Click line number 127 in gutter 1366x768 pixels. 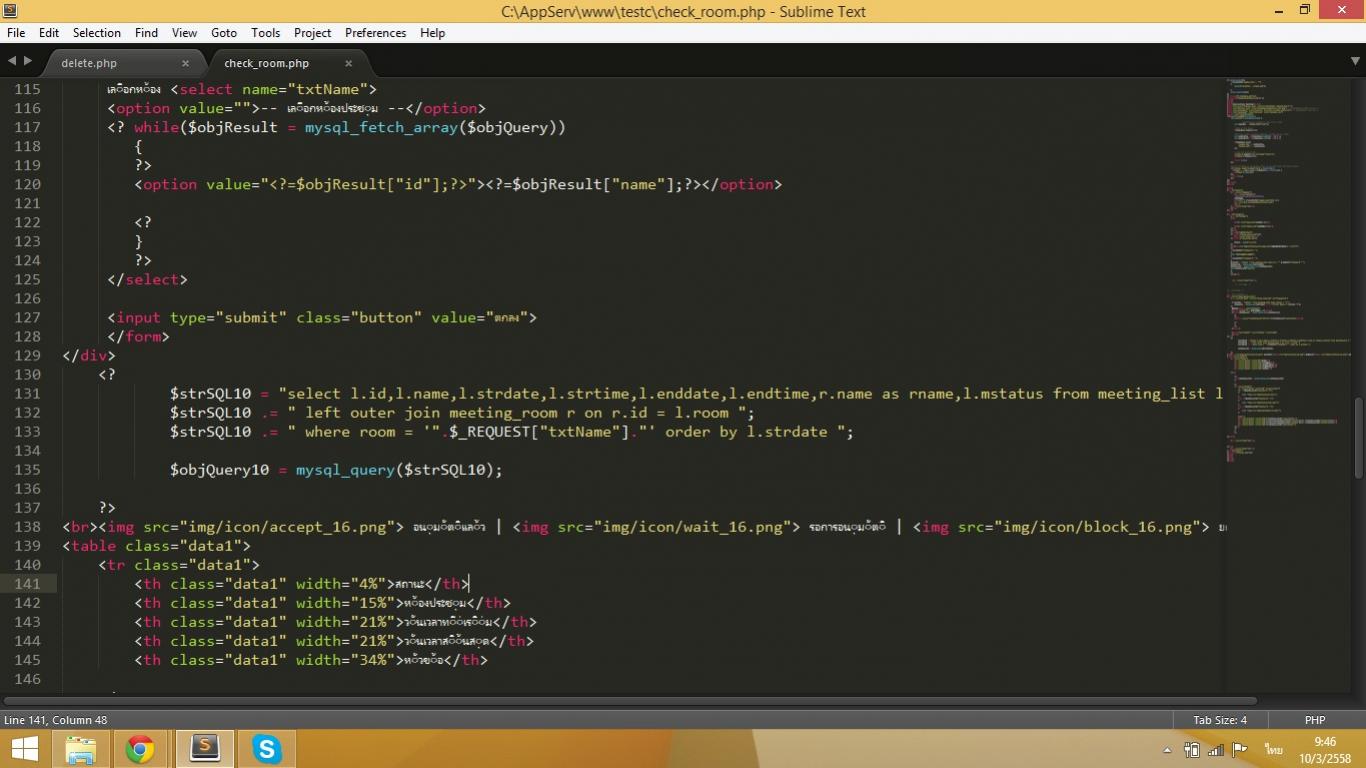[x=27, y=317]
